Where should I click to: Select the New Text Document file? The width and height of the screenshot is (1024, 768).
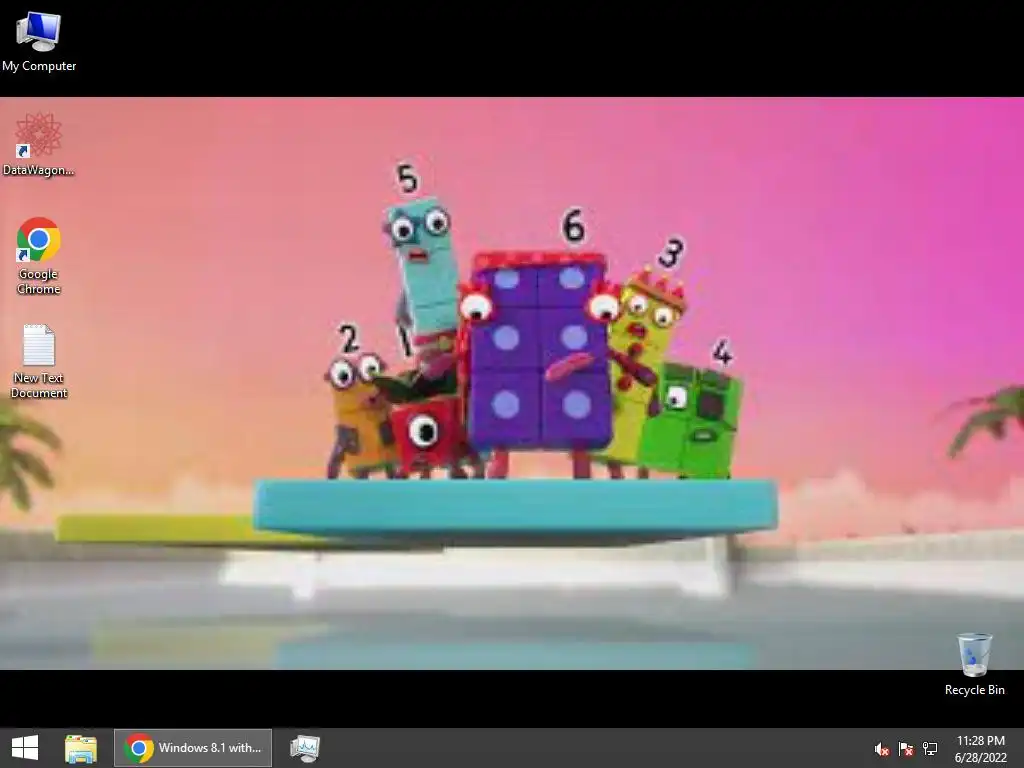coord(39,361)
